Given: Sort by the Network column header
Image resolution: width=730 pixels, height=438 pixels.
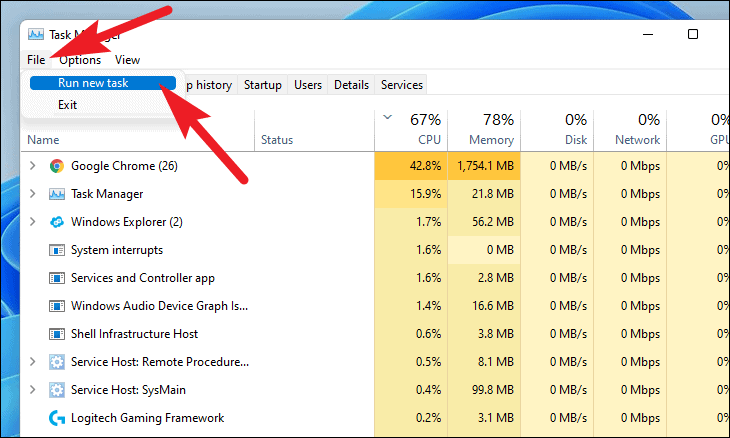Looking at the screenshot, I should click(630, 131).
